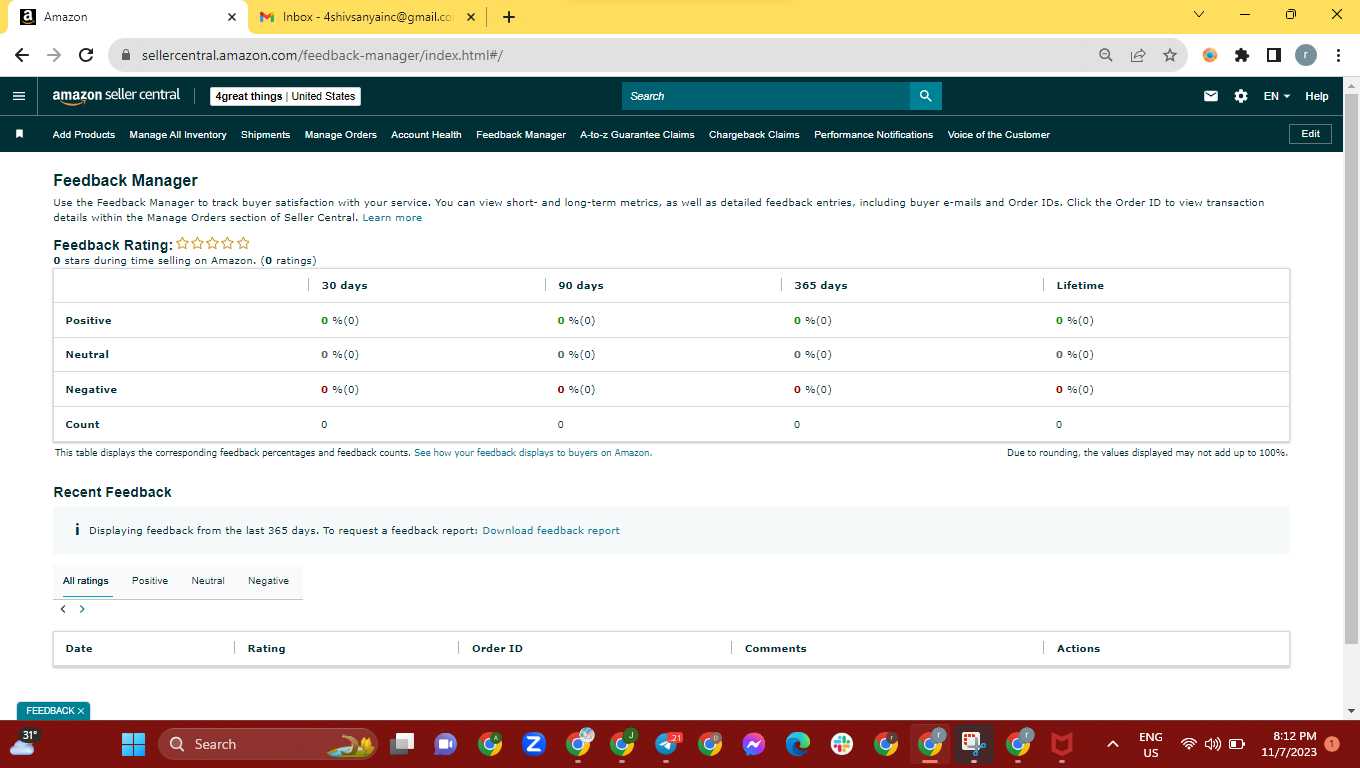Screen dimensions: 1360x768
Task: Open the weather widget showing 31°
Action: coord(23,743)
